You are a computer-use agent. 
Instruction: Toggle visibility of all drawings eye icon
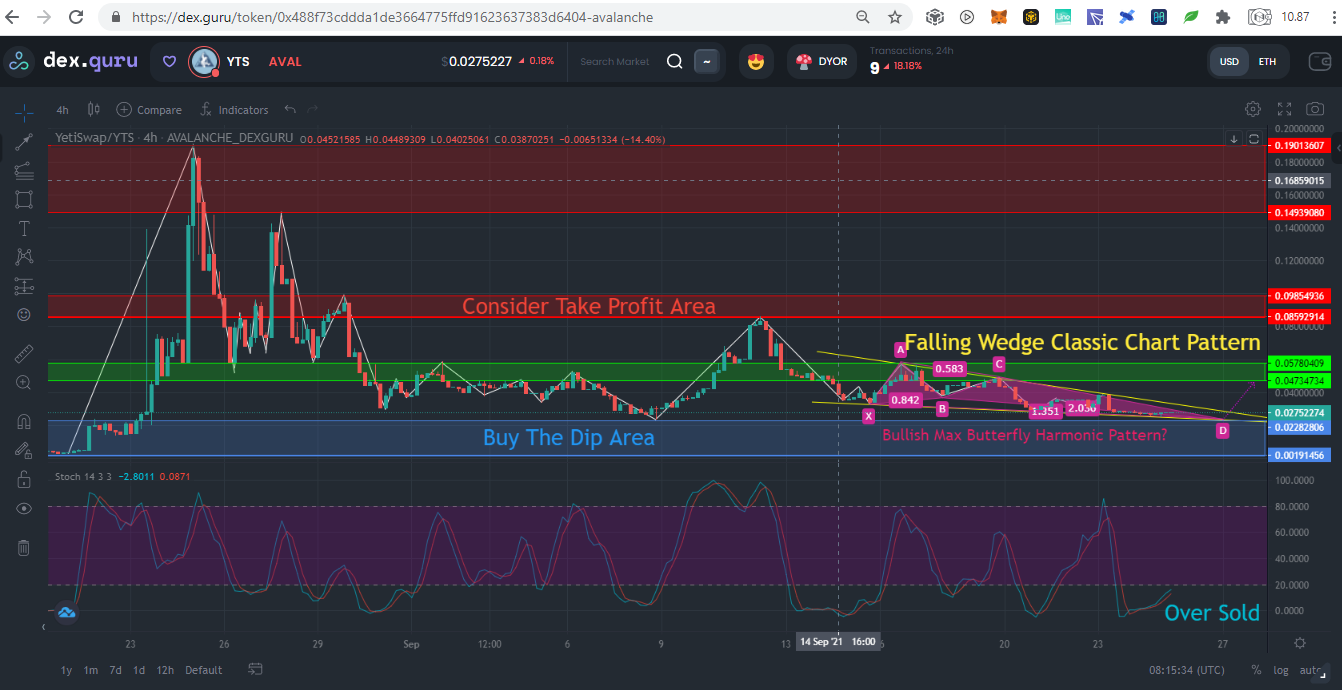(24, 508)
